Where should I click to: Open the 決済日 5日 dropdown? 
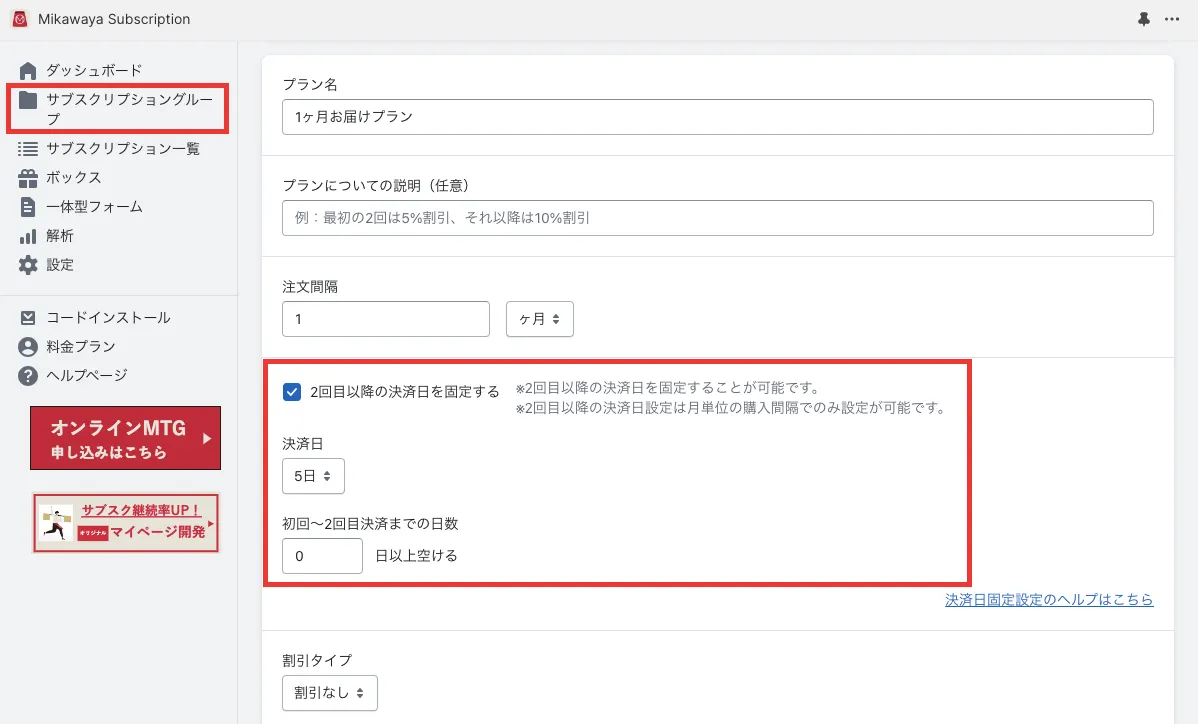click(313, 477)
